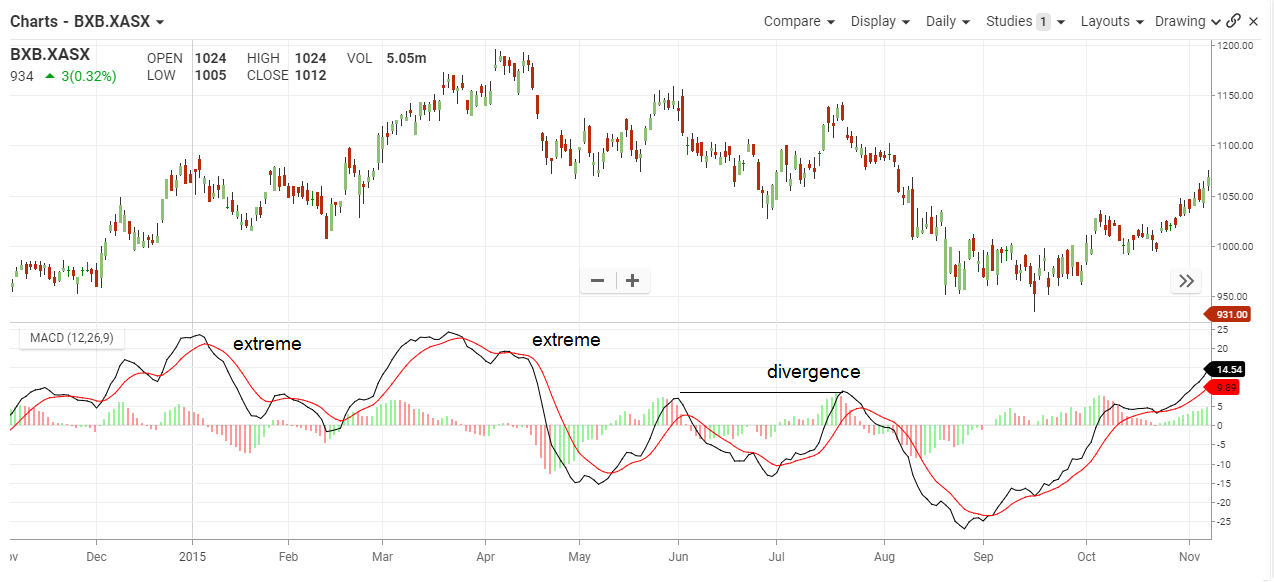Zoom in using the plus button

pos(632,281)
